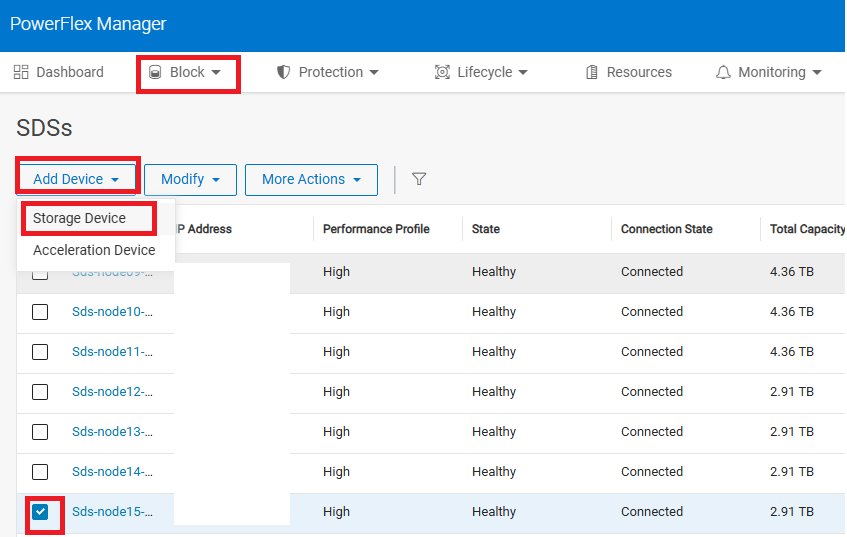Click the PowerFlex Manager title
This screenshot has width=847, height=537.
click(88, 24)
